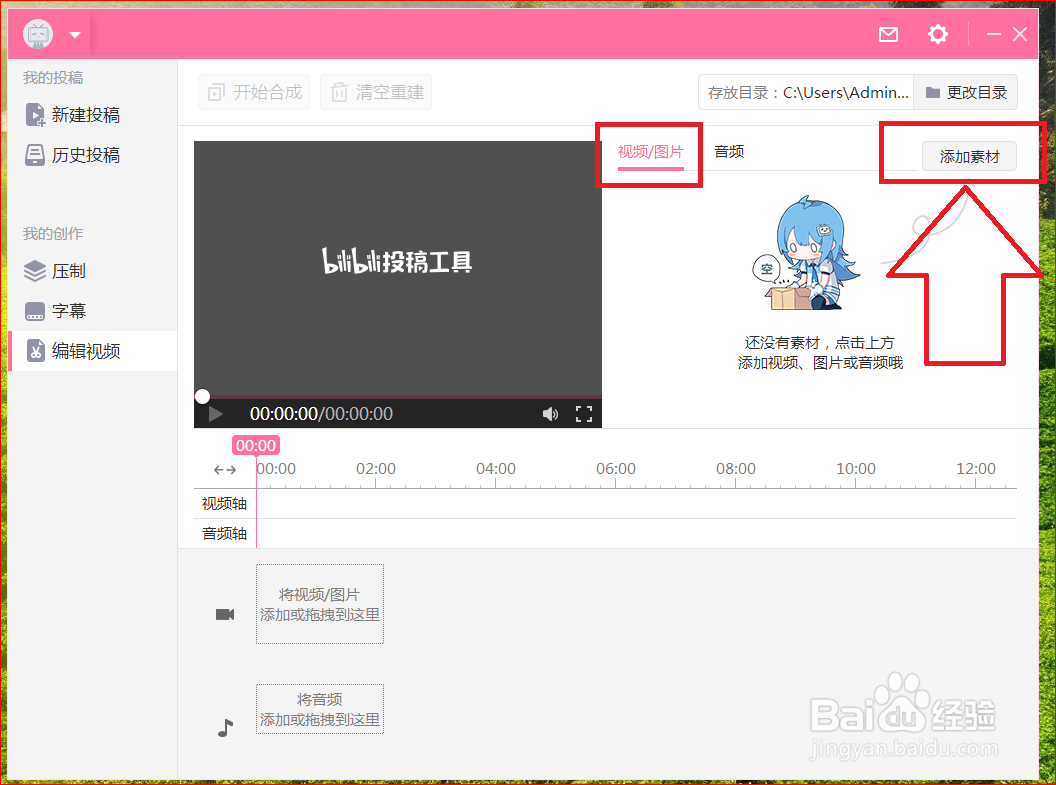
Task: Open settings via the gear icon
Action: pyautogui.click(x=937, y=34)
